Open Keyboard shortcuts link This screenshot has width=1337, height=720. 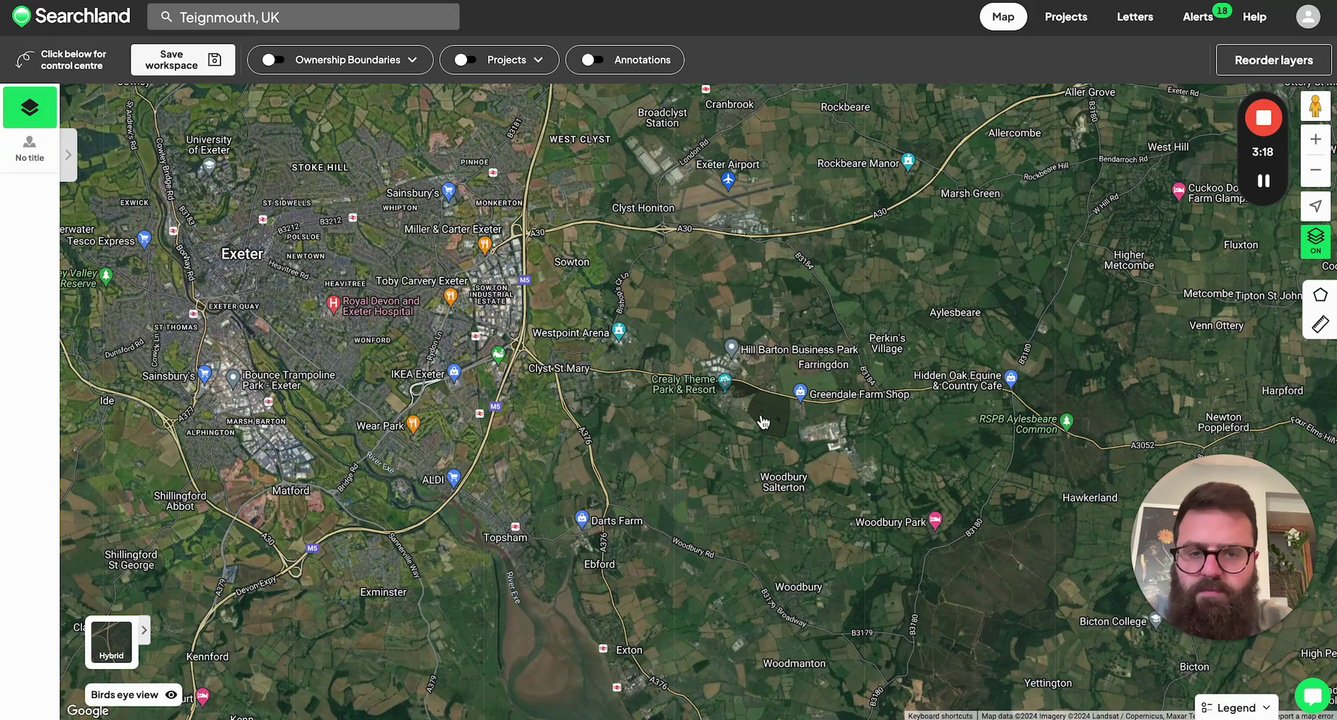pos(940,716)
